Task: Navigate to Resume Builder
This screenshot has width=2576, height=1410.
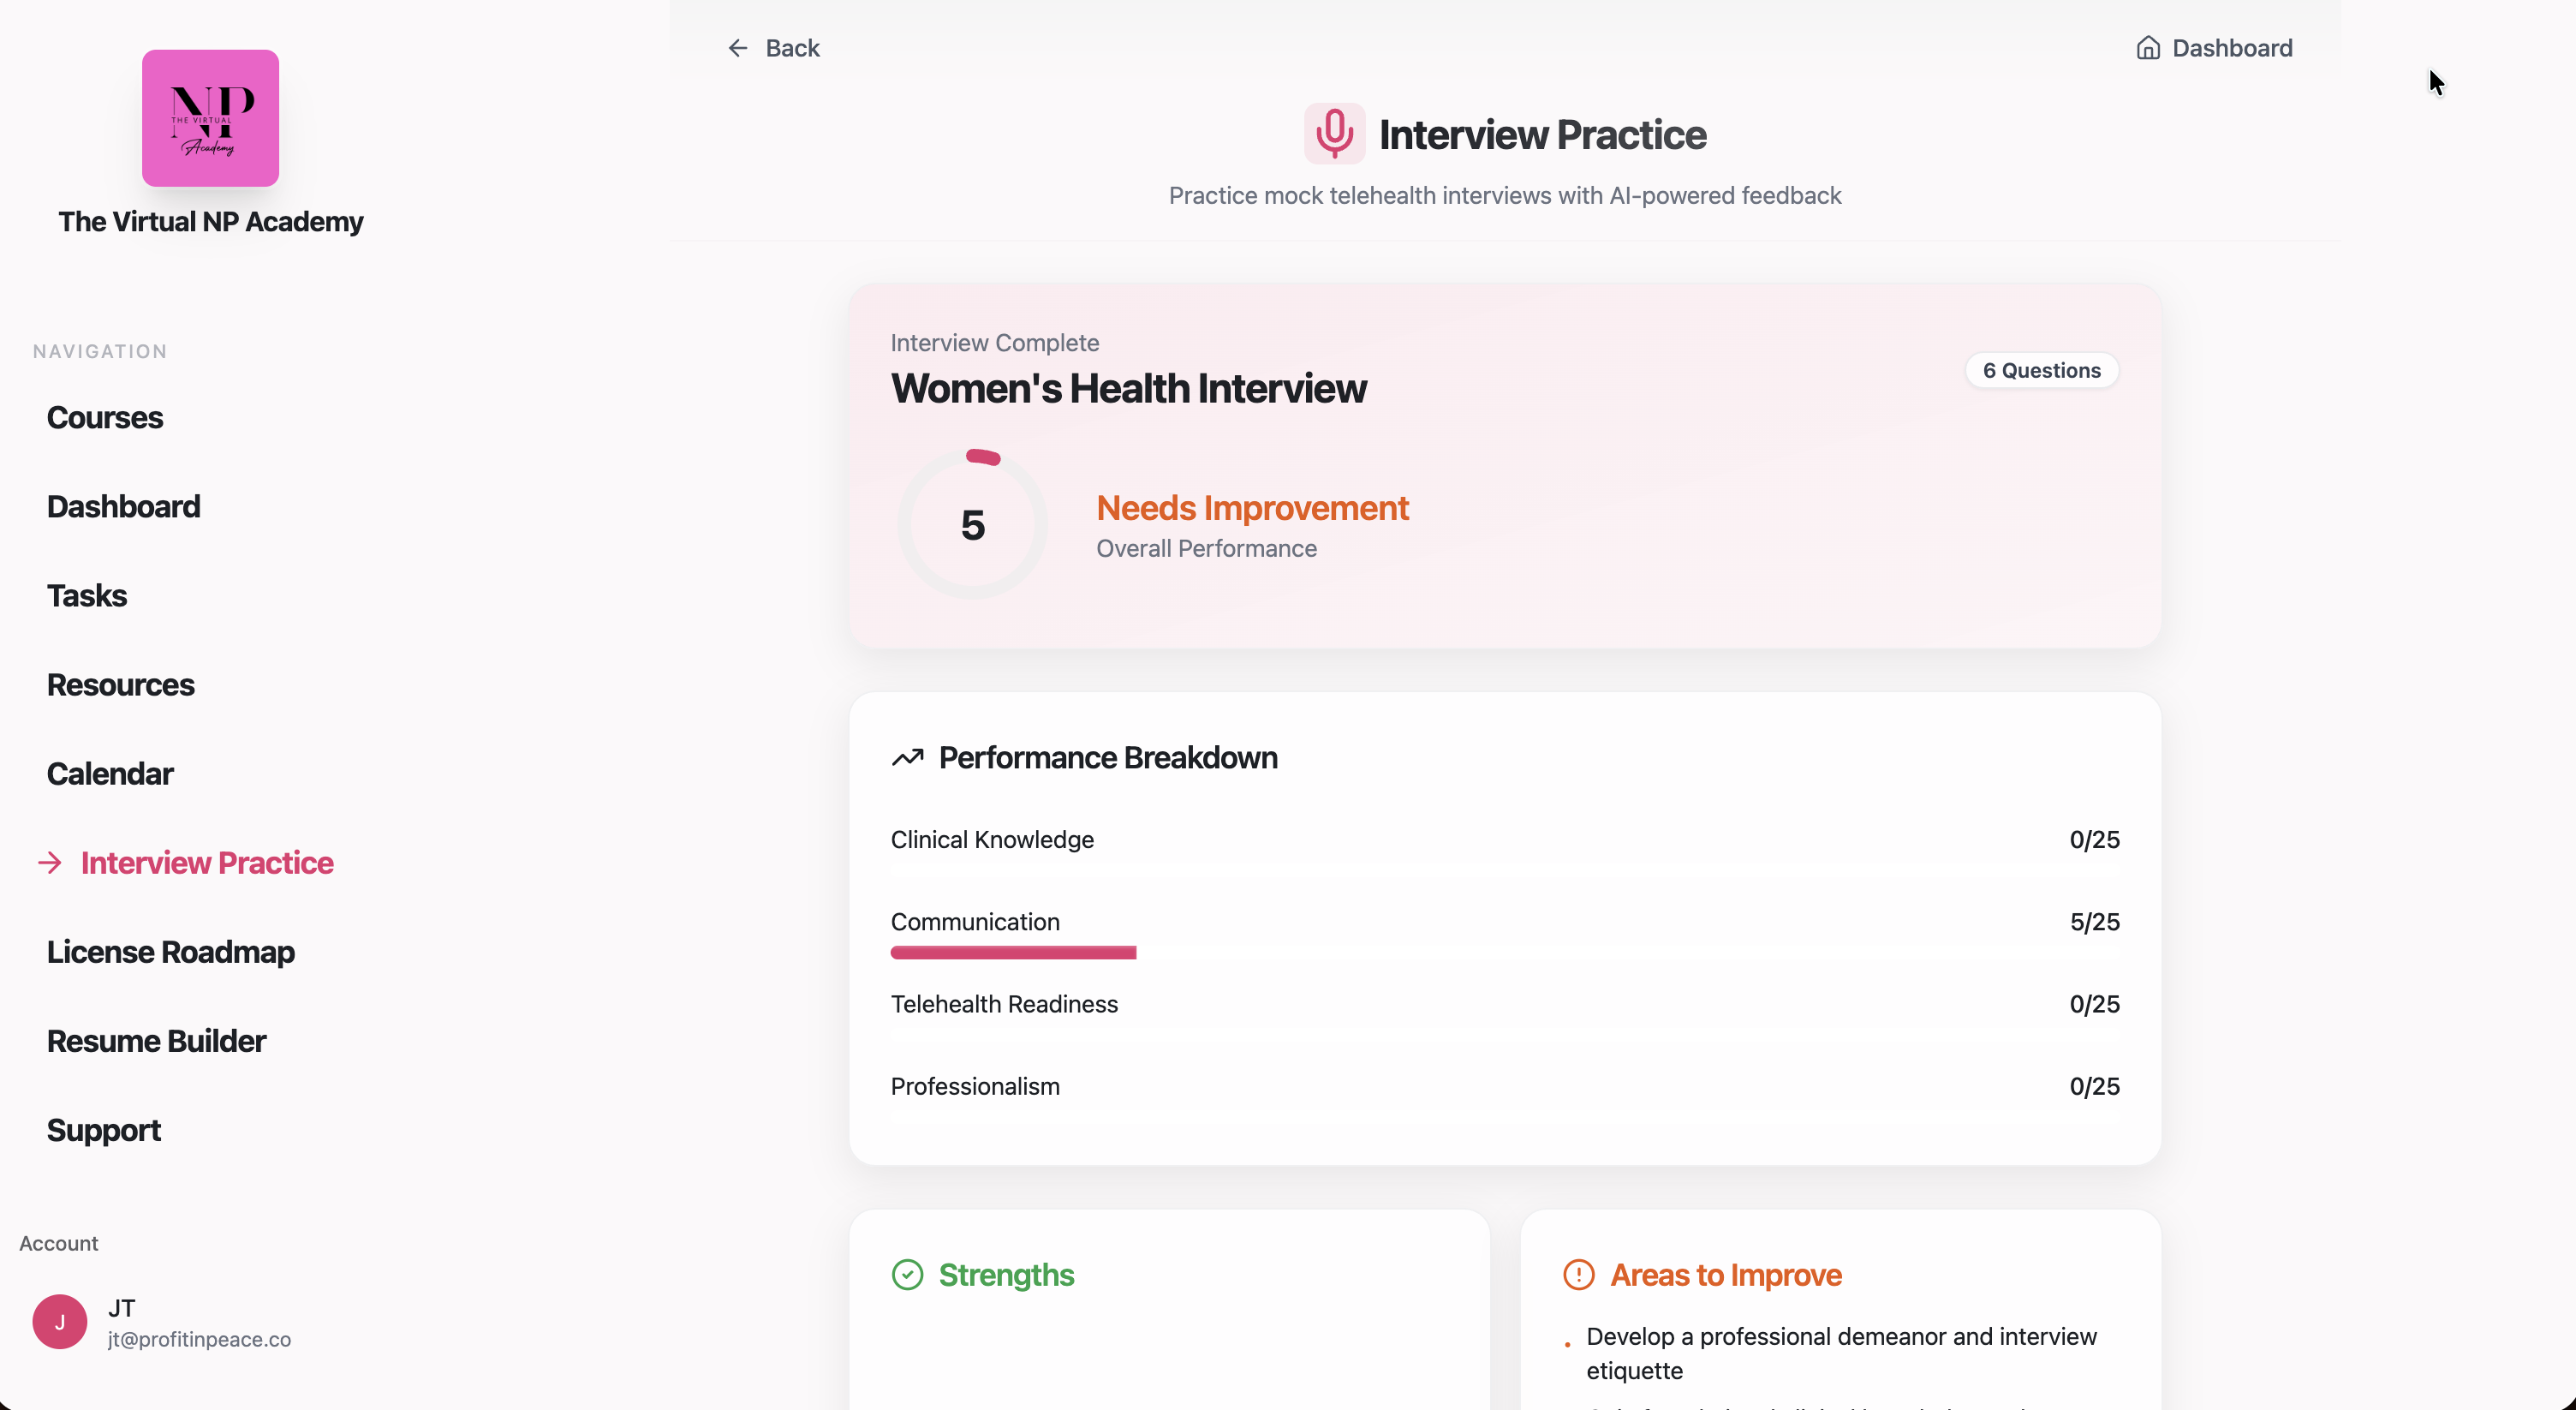Action: [157, 1041]
